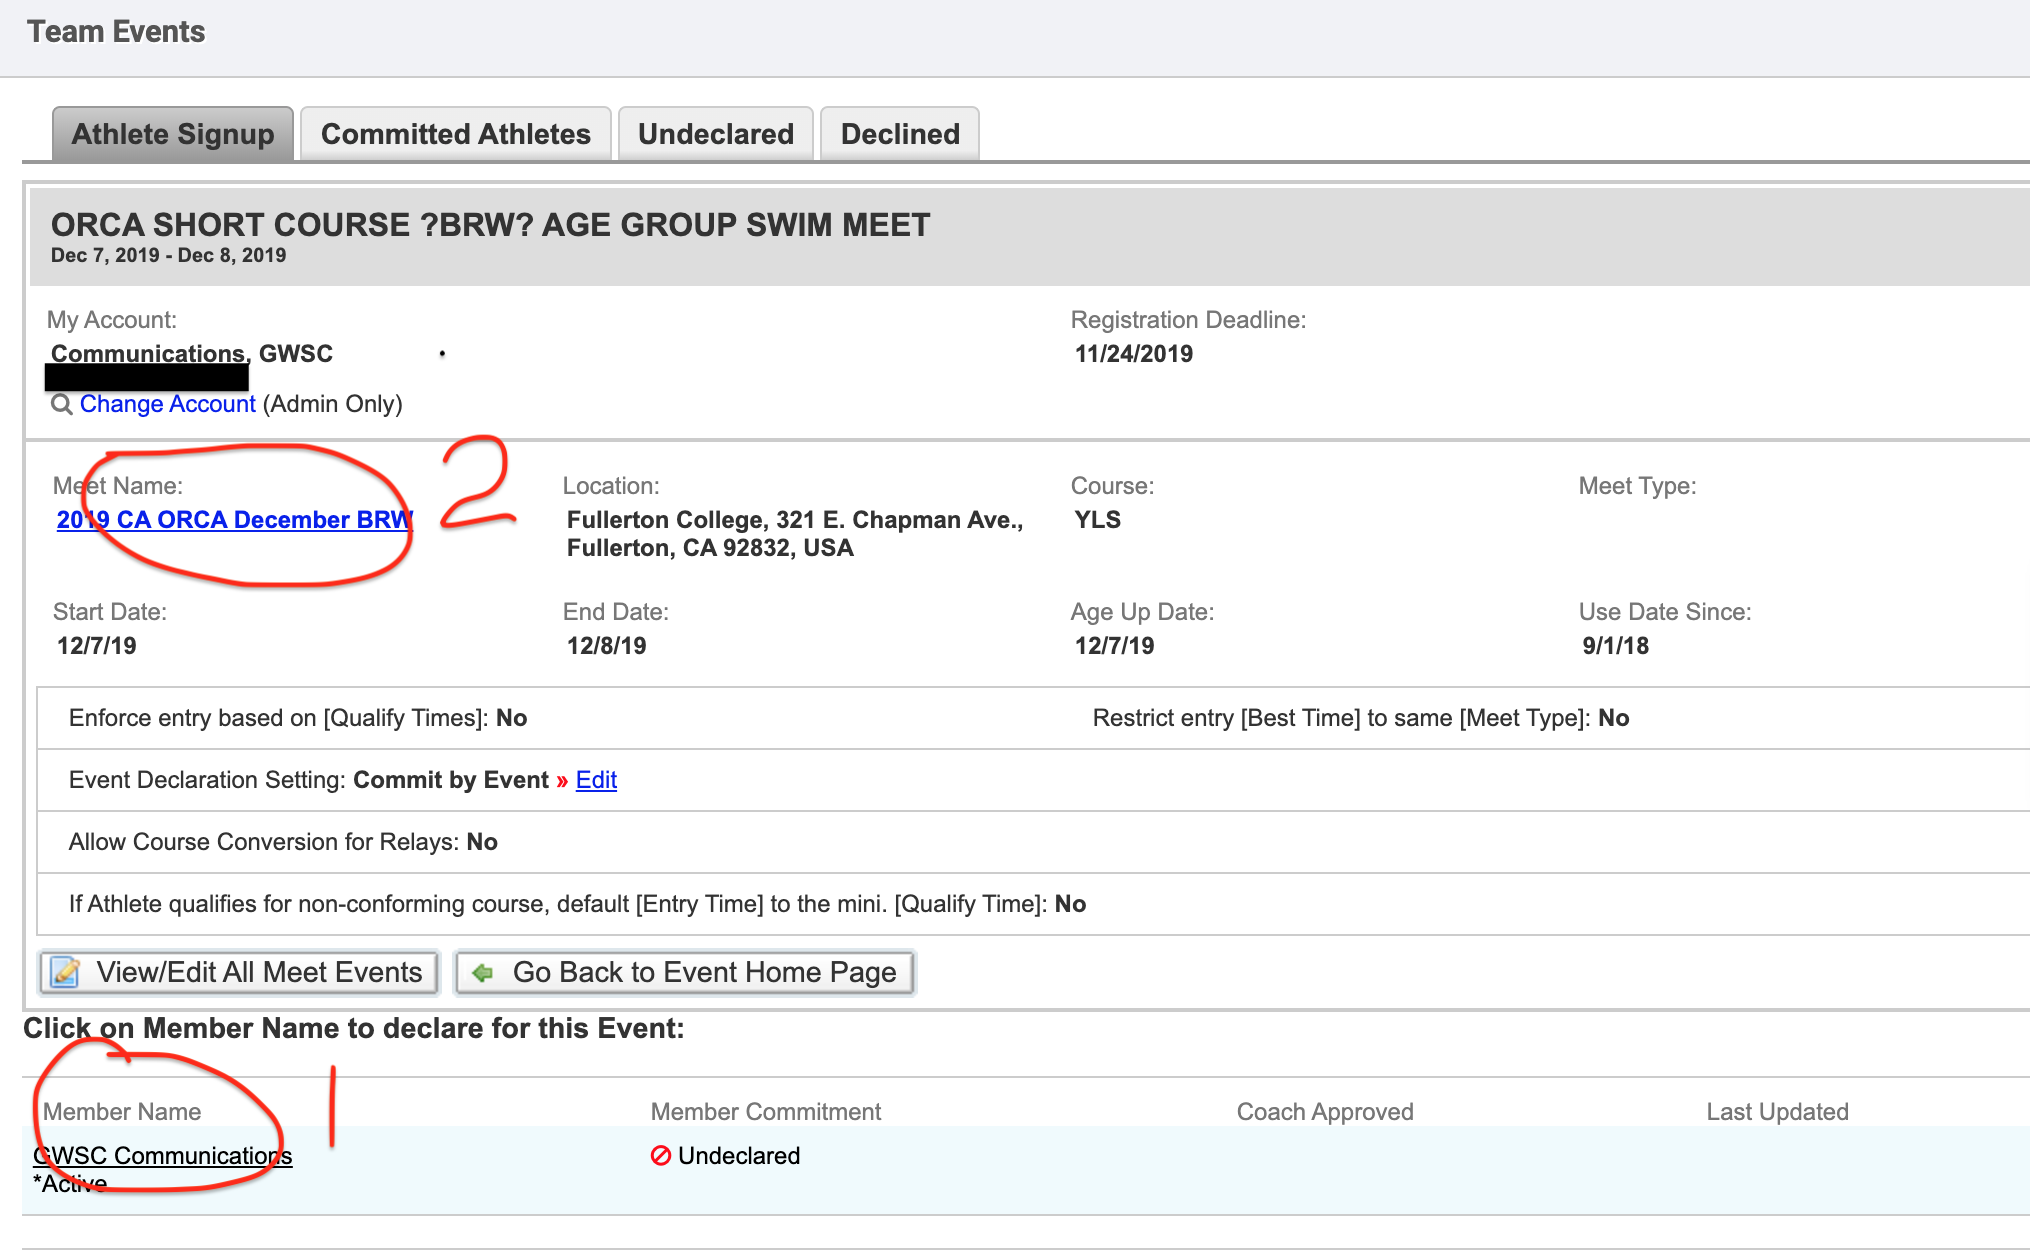Screen dimensions: 2030x1252
Task: Click Edit next to Commit by Event
Action: (596, 780)
